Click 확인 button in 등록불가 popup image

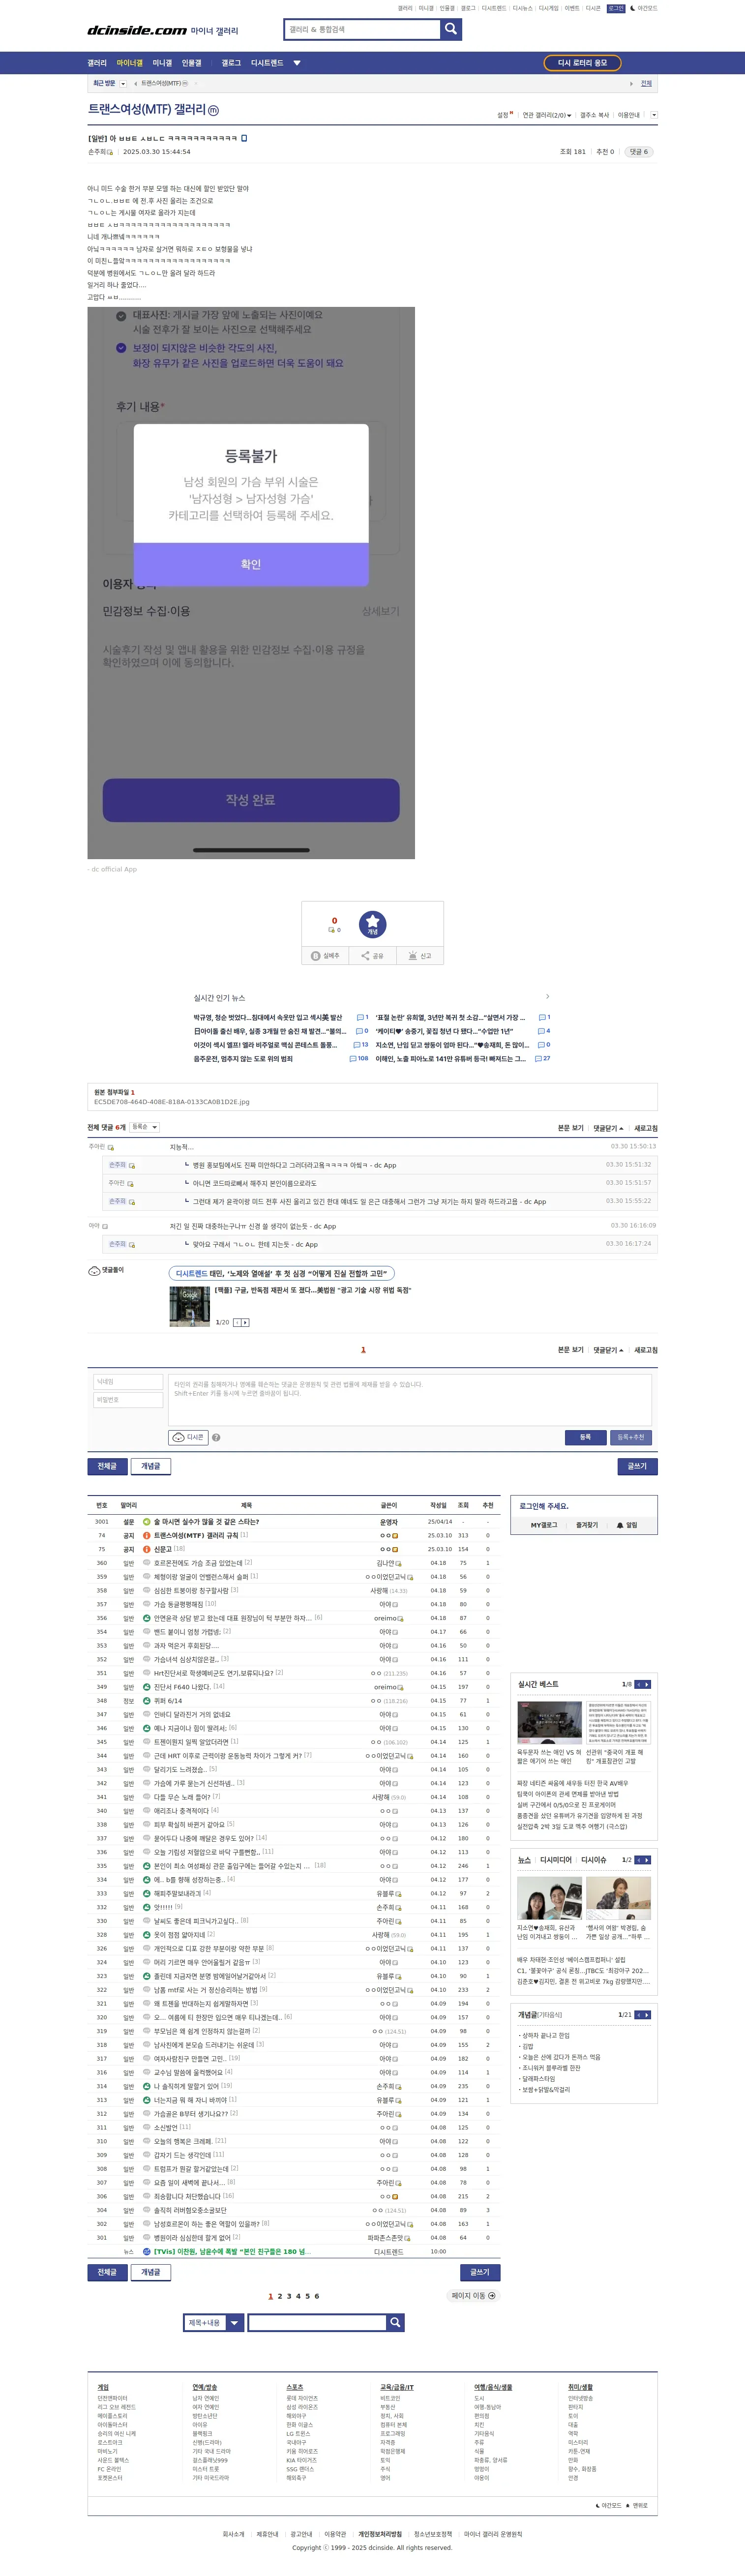[x=251, y=564]
